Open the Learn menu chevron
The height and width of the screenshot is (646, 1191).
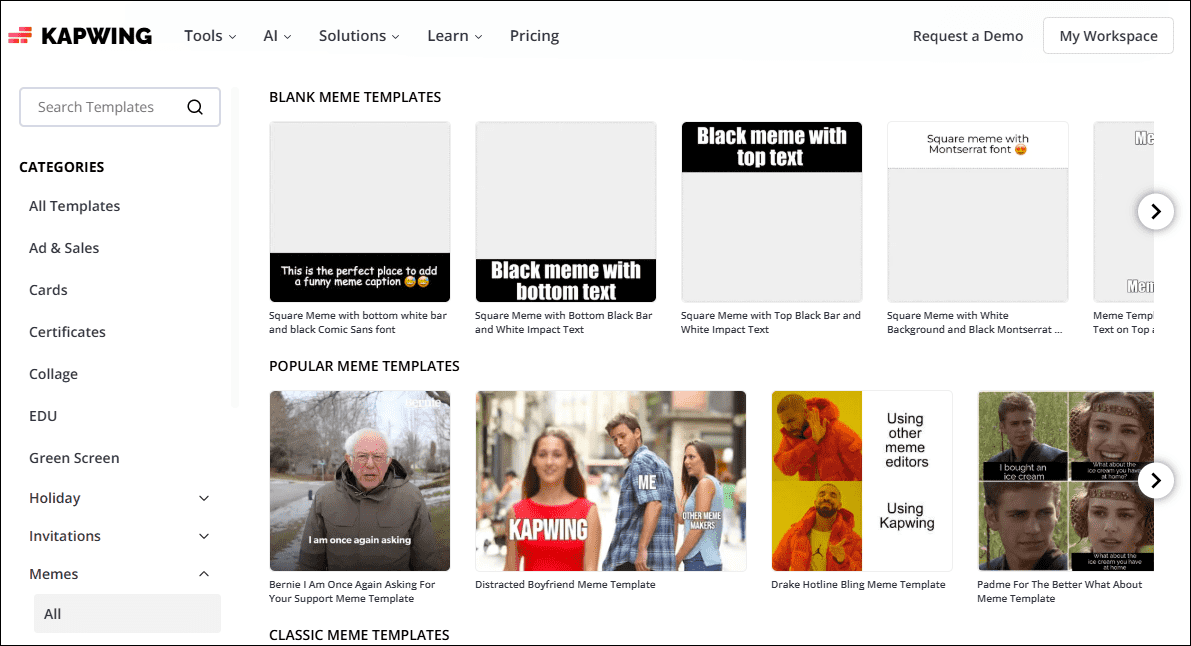(x=480, y=36)
